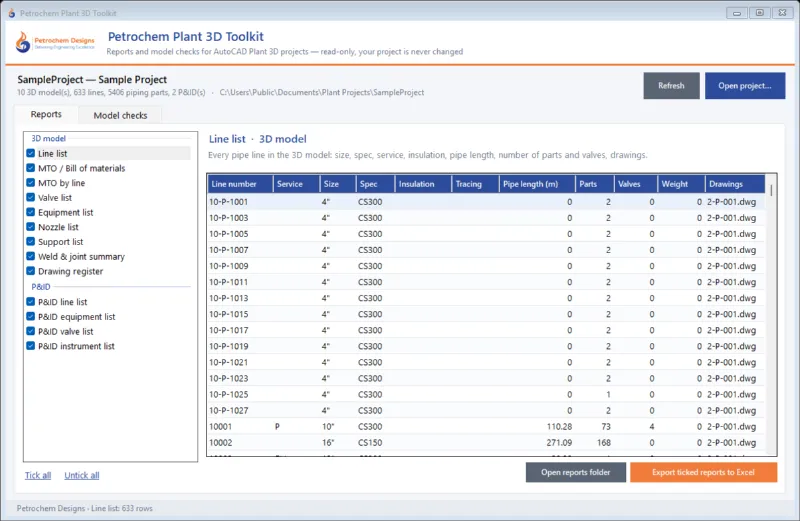The image size is (800, 521).
Task: Click the Parts column header
Action: 594,184
